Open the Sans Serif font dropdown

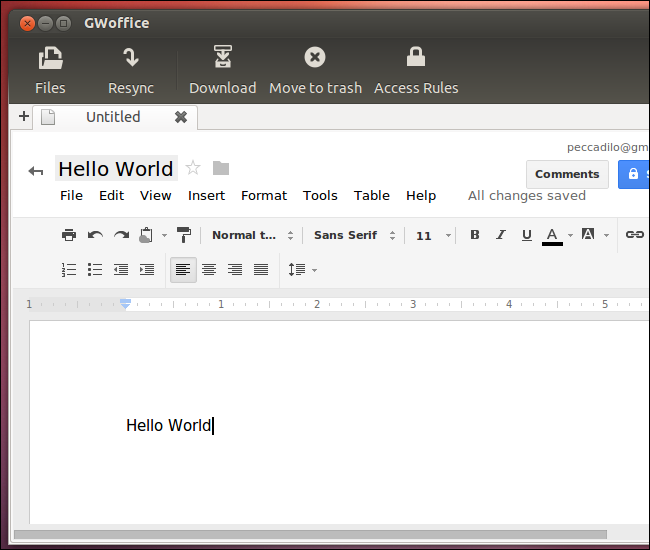click(x=355, y=235)
